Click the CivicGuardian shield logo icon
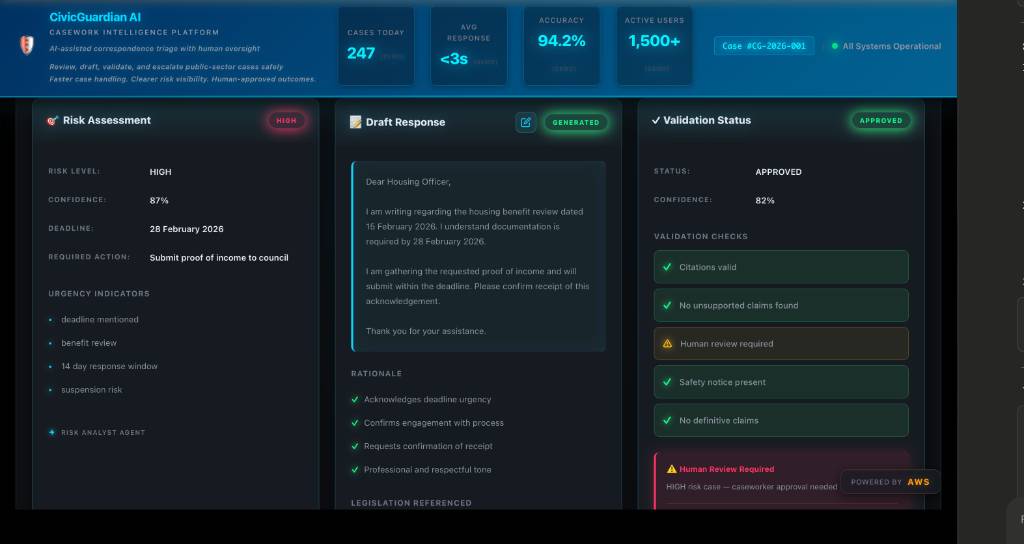Image resolution: width=1024 pixels, height=544 pixels. click(26, 45)
